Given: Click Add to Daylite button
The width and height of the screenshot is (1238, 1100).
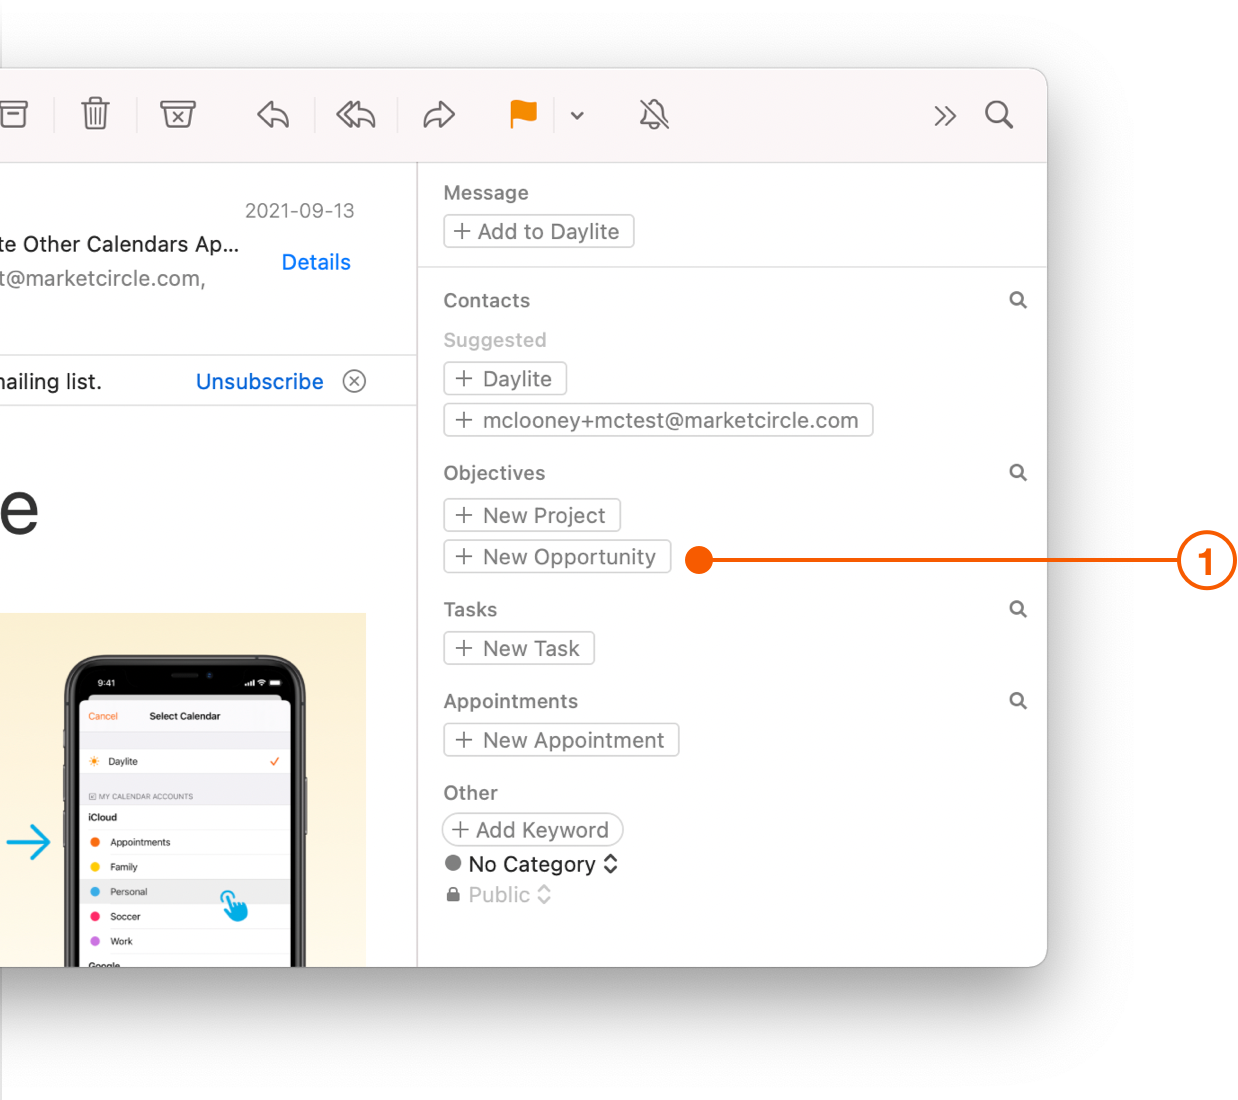Looking at the screenshot, I should pyautogui.click(x=539, y=231).
